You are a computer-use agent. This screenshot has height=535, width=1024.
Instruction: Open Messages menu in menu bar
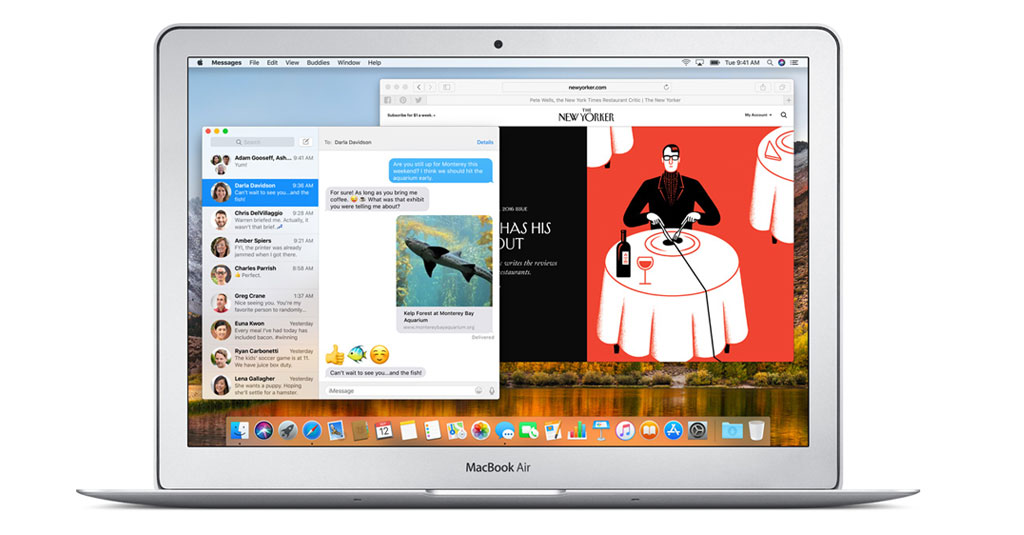click(x=227, y=63)
